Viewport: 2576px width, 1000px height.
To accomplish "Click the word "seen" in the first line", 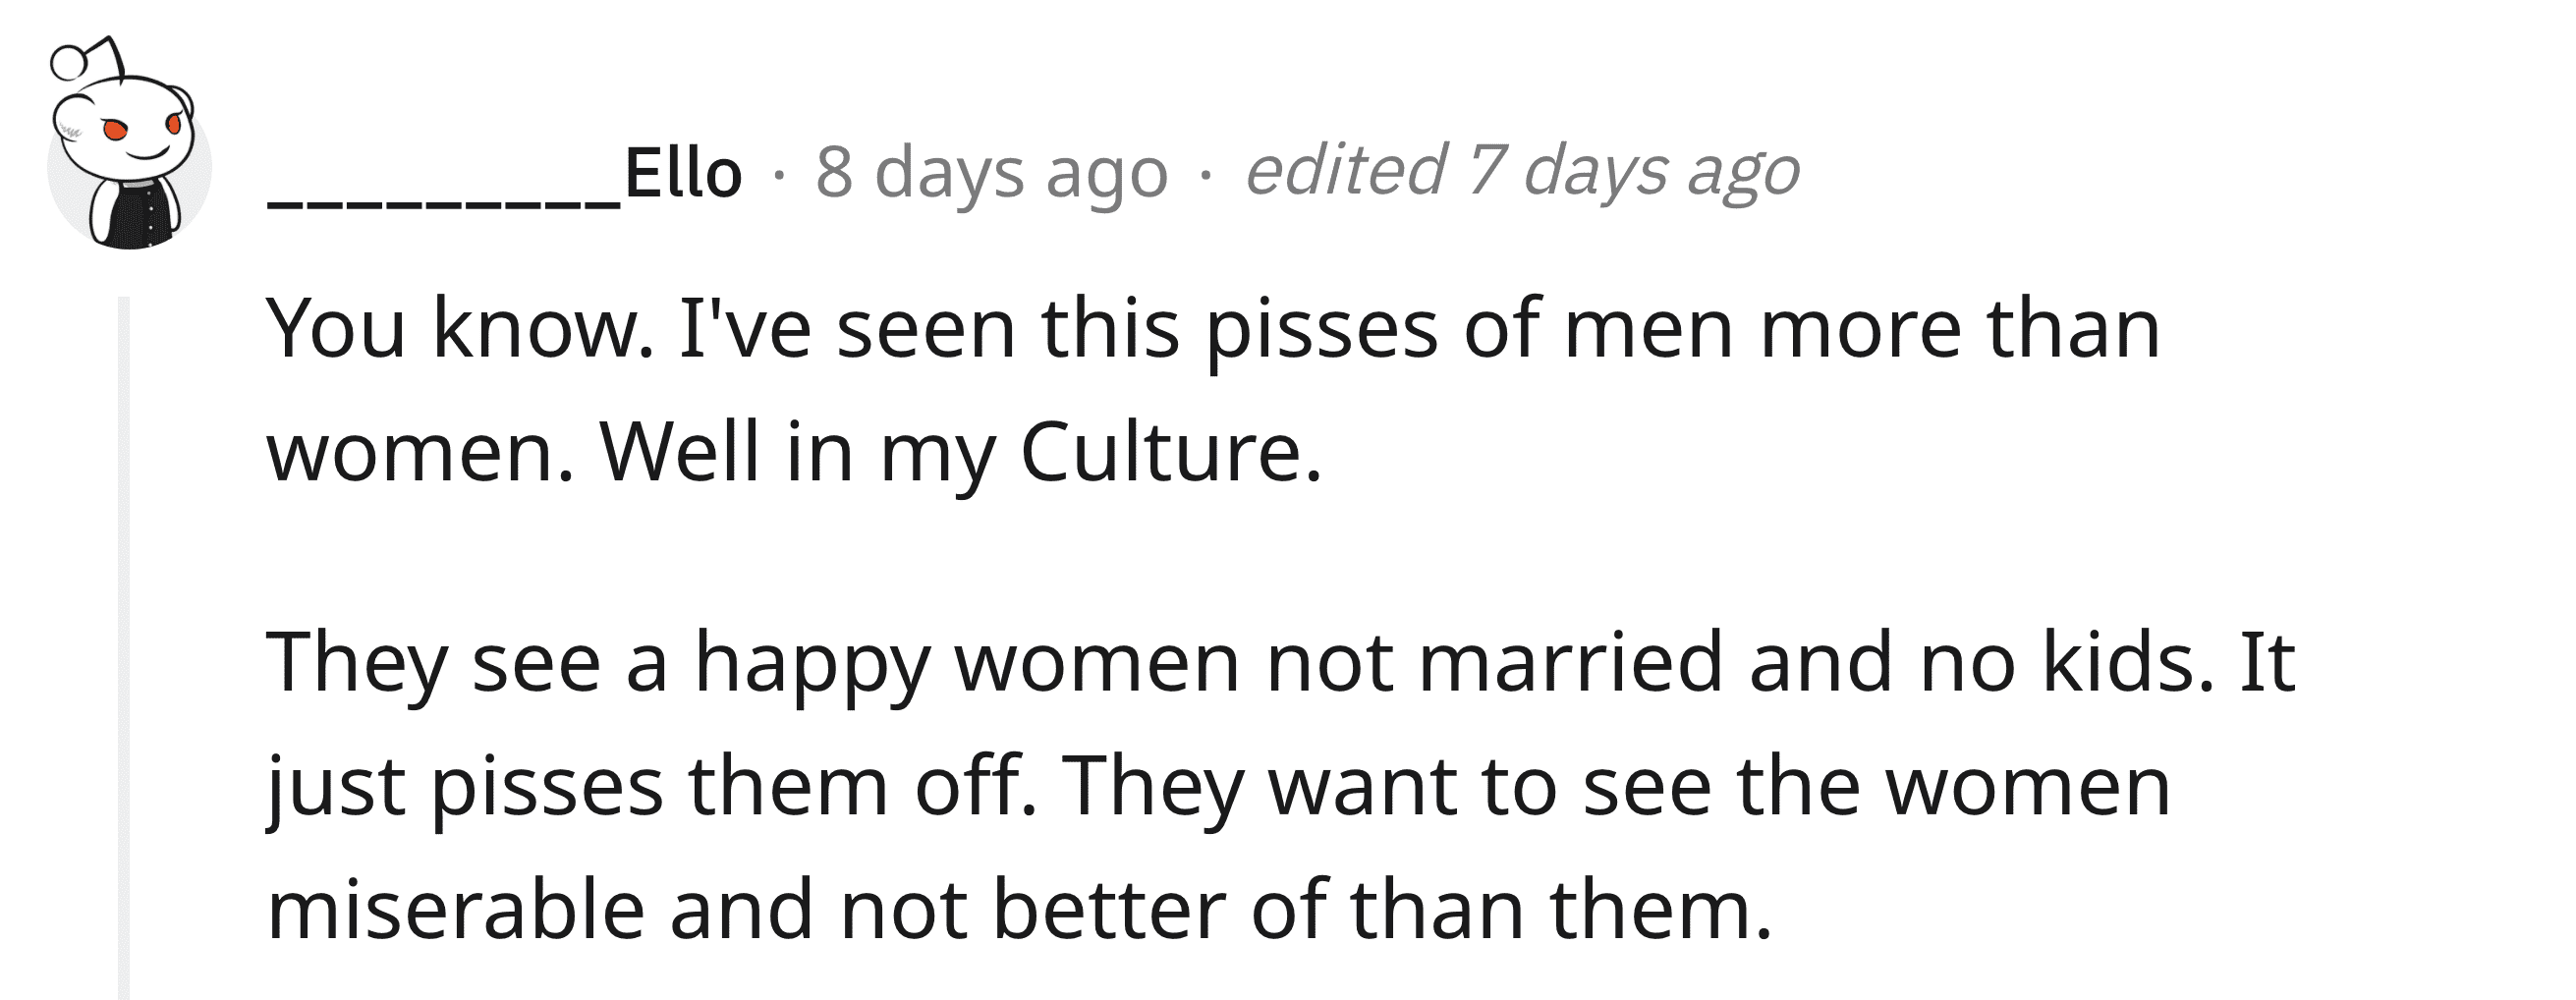I will pos(925,332).
